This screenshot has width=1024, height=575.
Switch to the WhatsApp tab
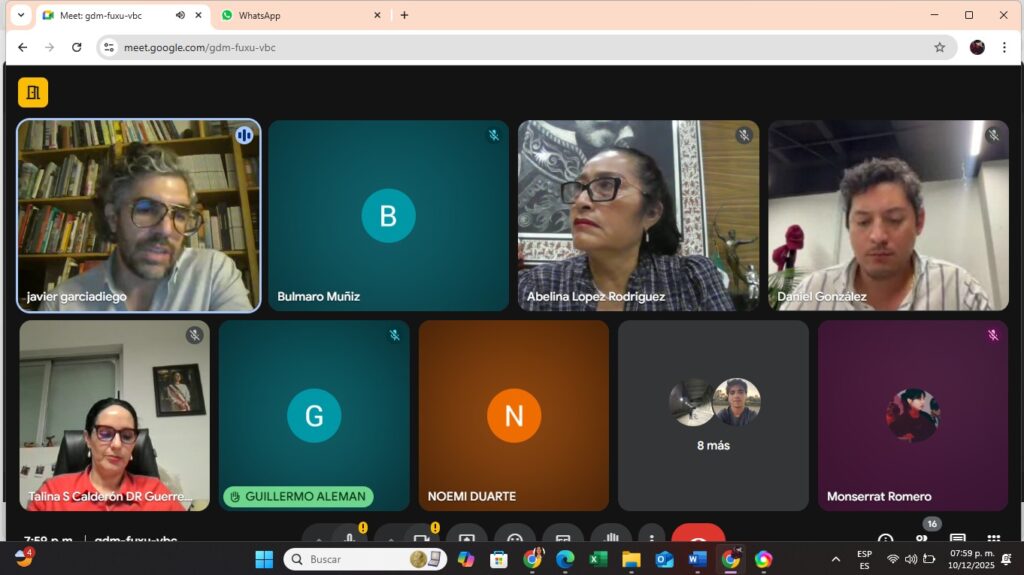click(290, 15)
